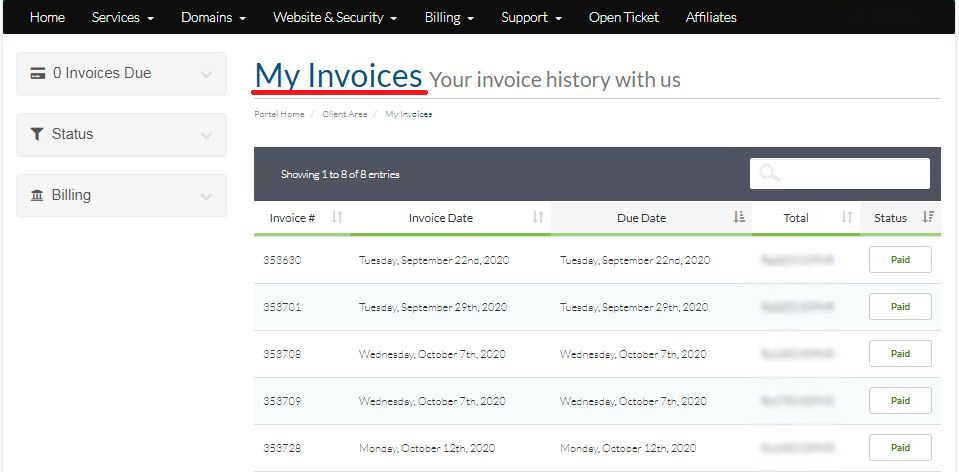The width and height of the screenshot is (959, 472).
Task: Sort by Total column arrows icon
Action: point(847,217)
